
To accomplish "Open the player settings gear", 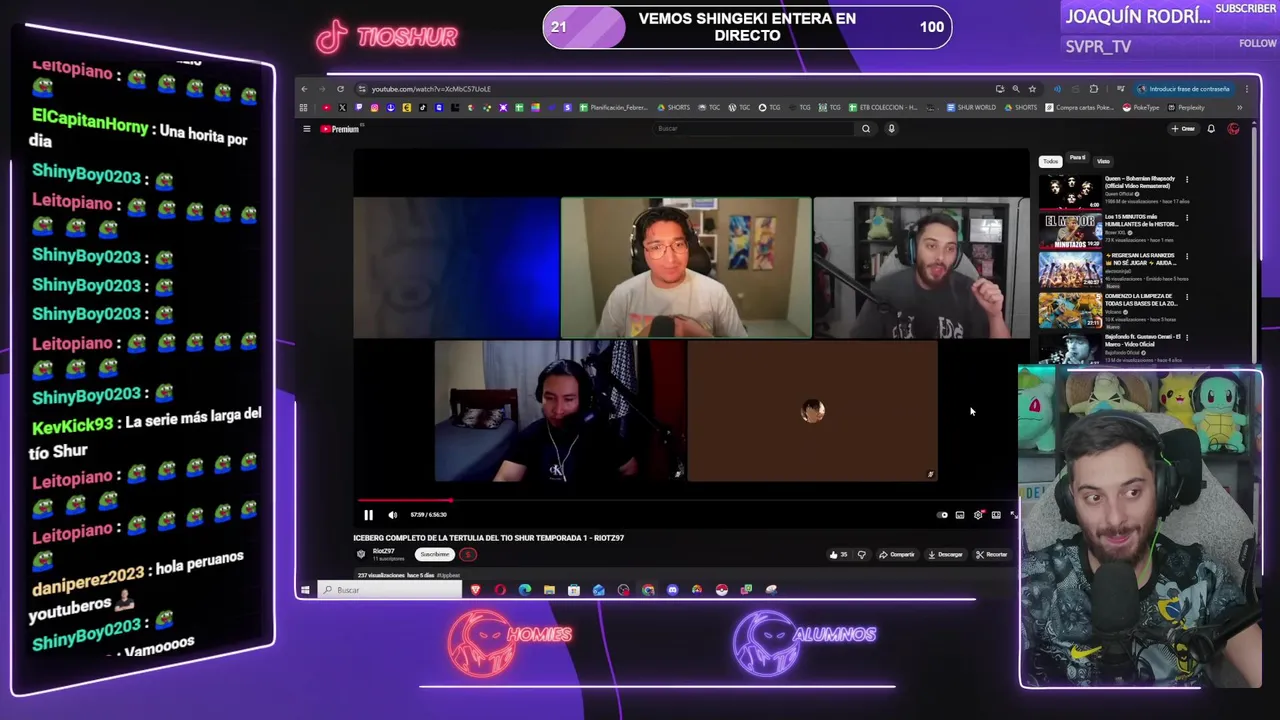I will pos(978,515).
